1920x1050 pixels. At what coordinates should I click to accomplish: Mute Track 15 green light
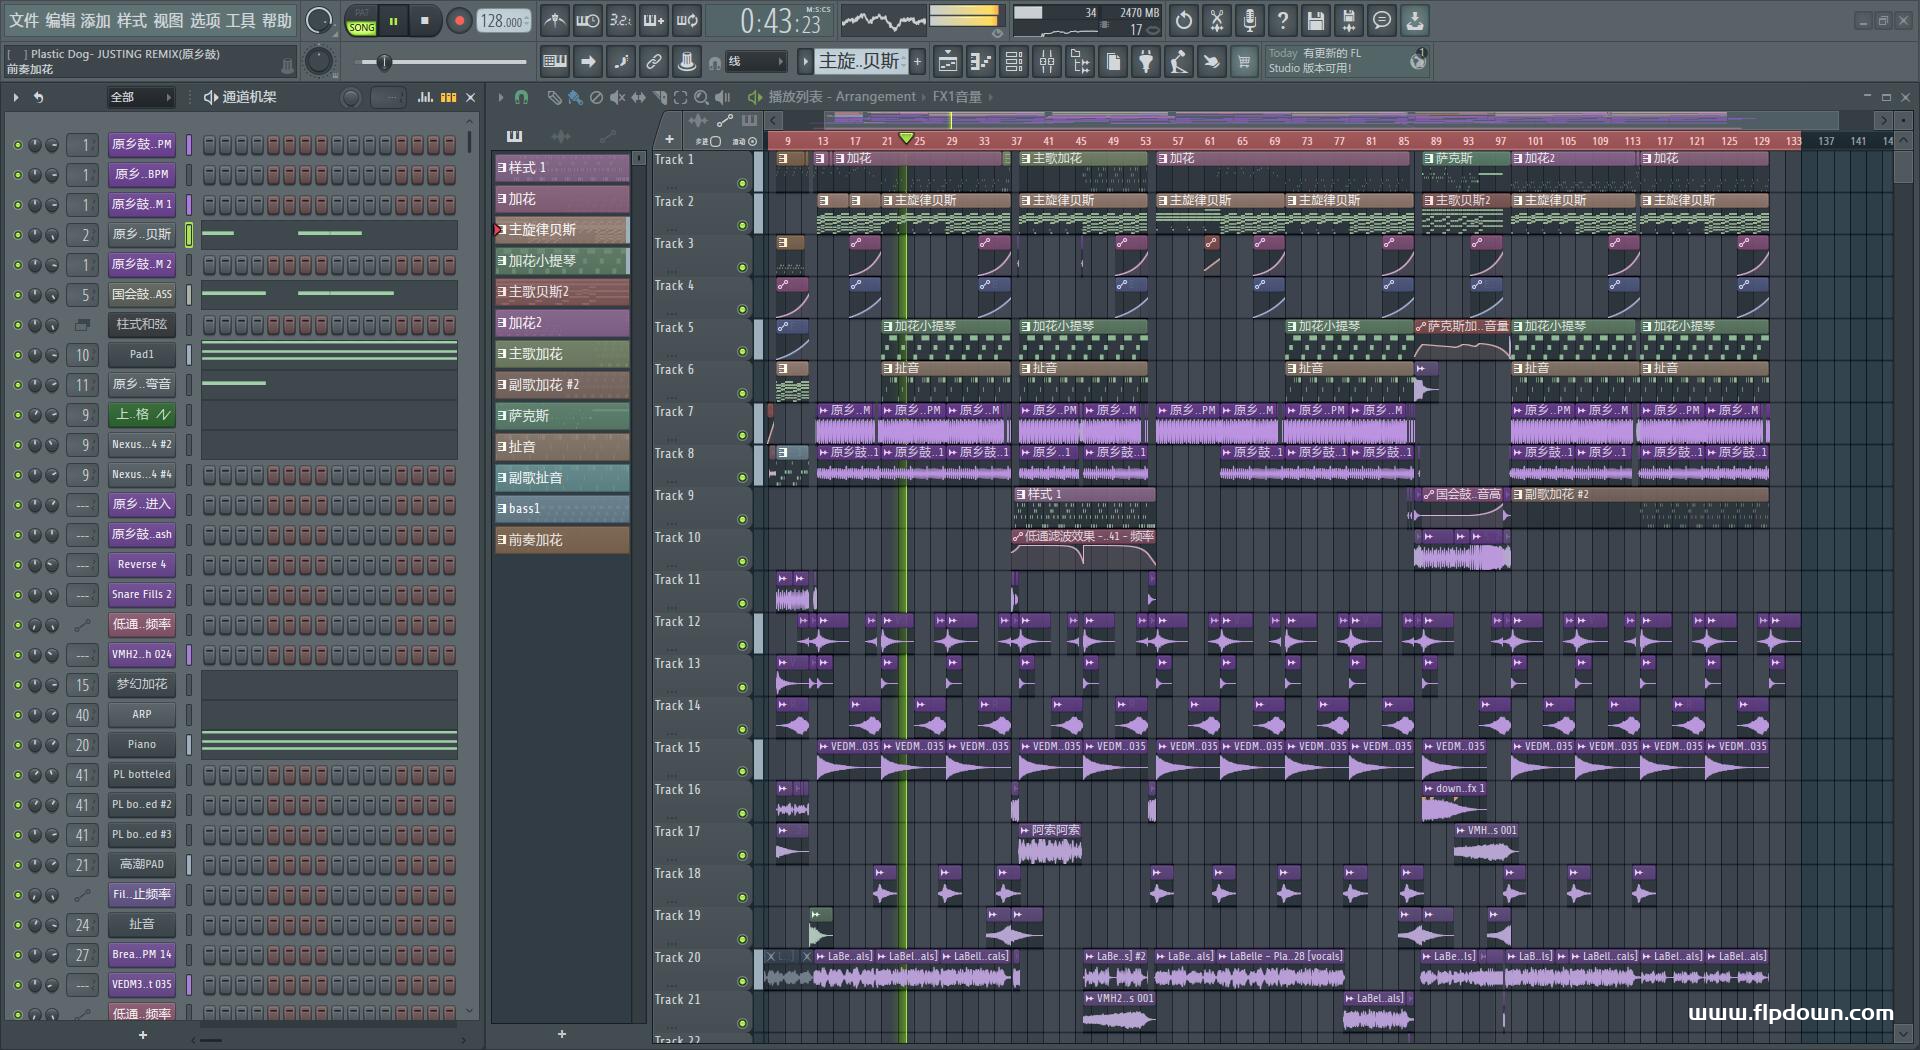click(742, 771)
